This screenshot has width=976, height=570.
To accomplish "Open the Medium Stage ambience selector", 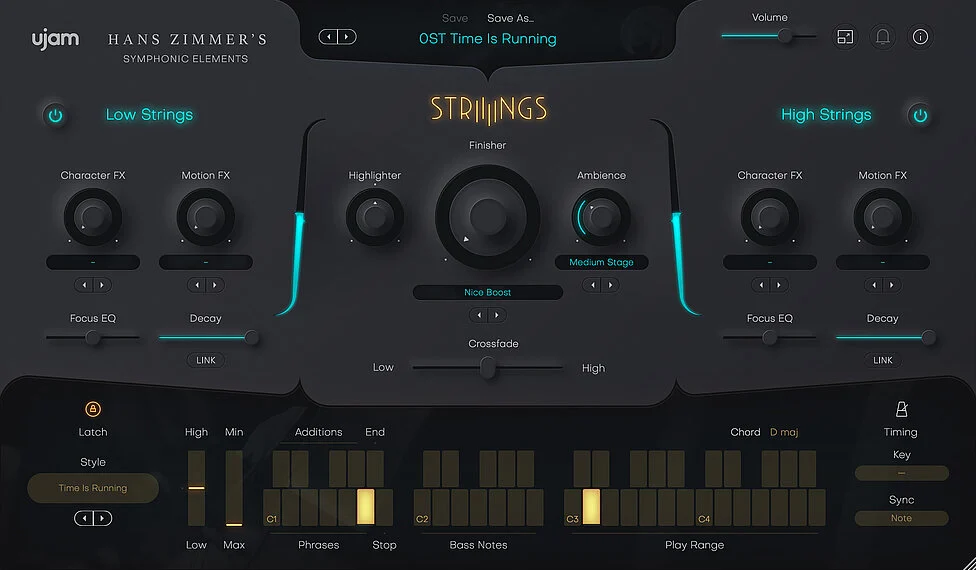I will pos(601,262).
